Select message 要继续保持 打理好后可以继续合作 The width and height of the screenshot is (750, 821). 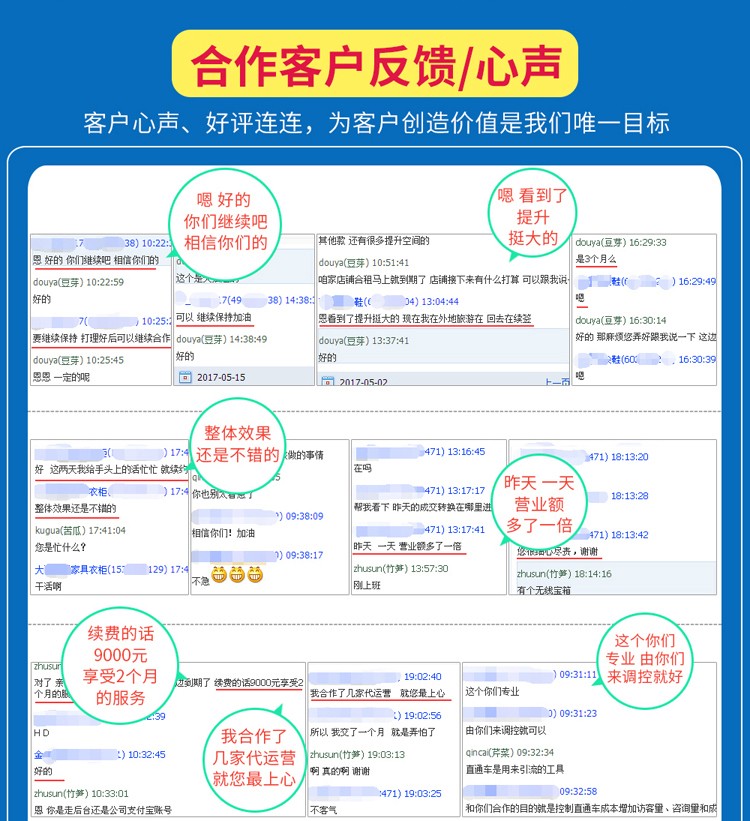tap(101, 338)
